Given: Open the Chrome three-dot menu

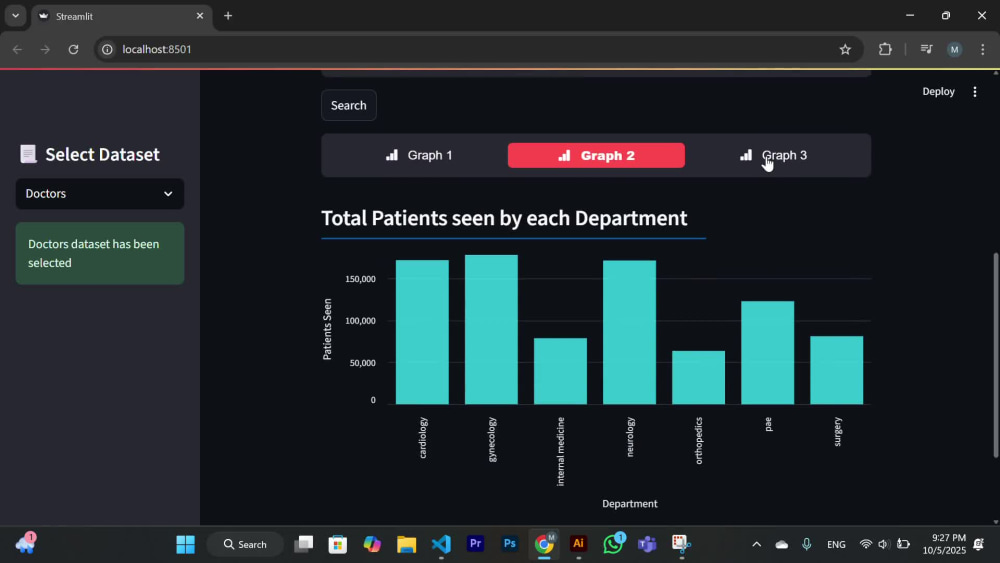Looking at the screenshot, I should (982, 49).
